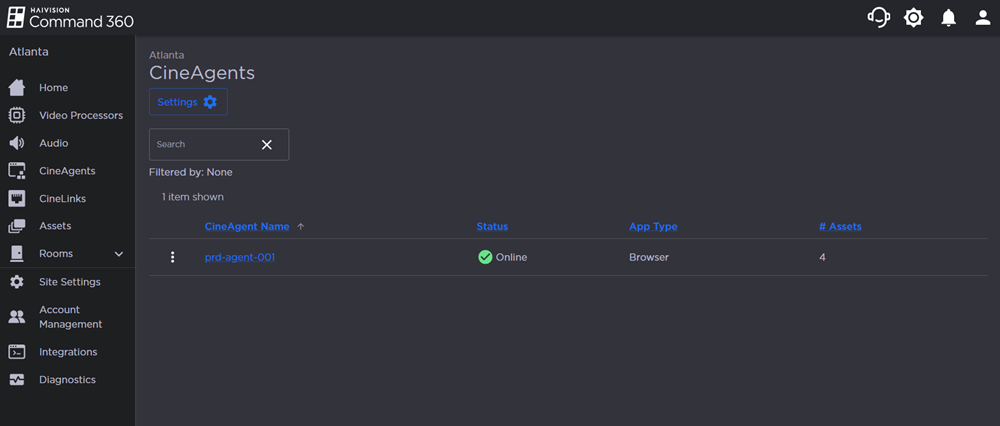This screenshot has height=426, width=1000.
Task: Expand the Rooms menu chevron
Action: pos(119,254)
